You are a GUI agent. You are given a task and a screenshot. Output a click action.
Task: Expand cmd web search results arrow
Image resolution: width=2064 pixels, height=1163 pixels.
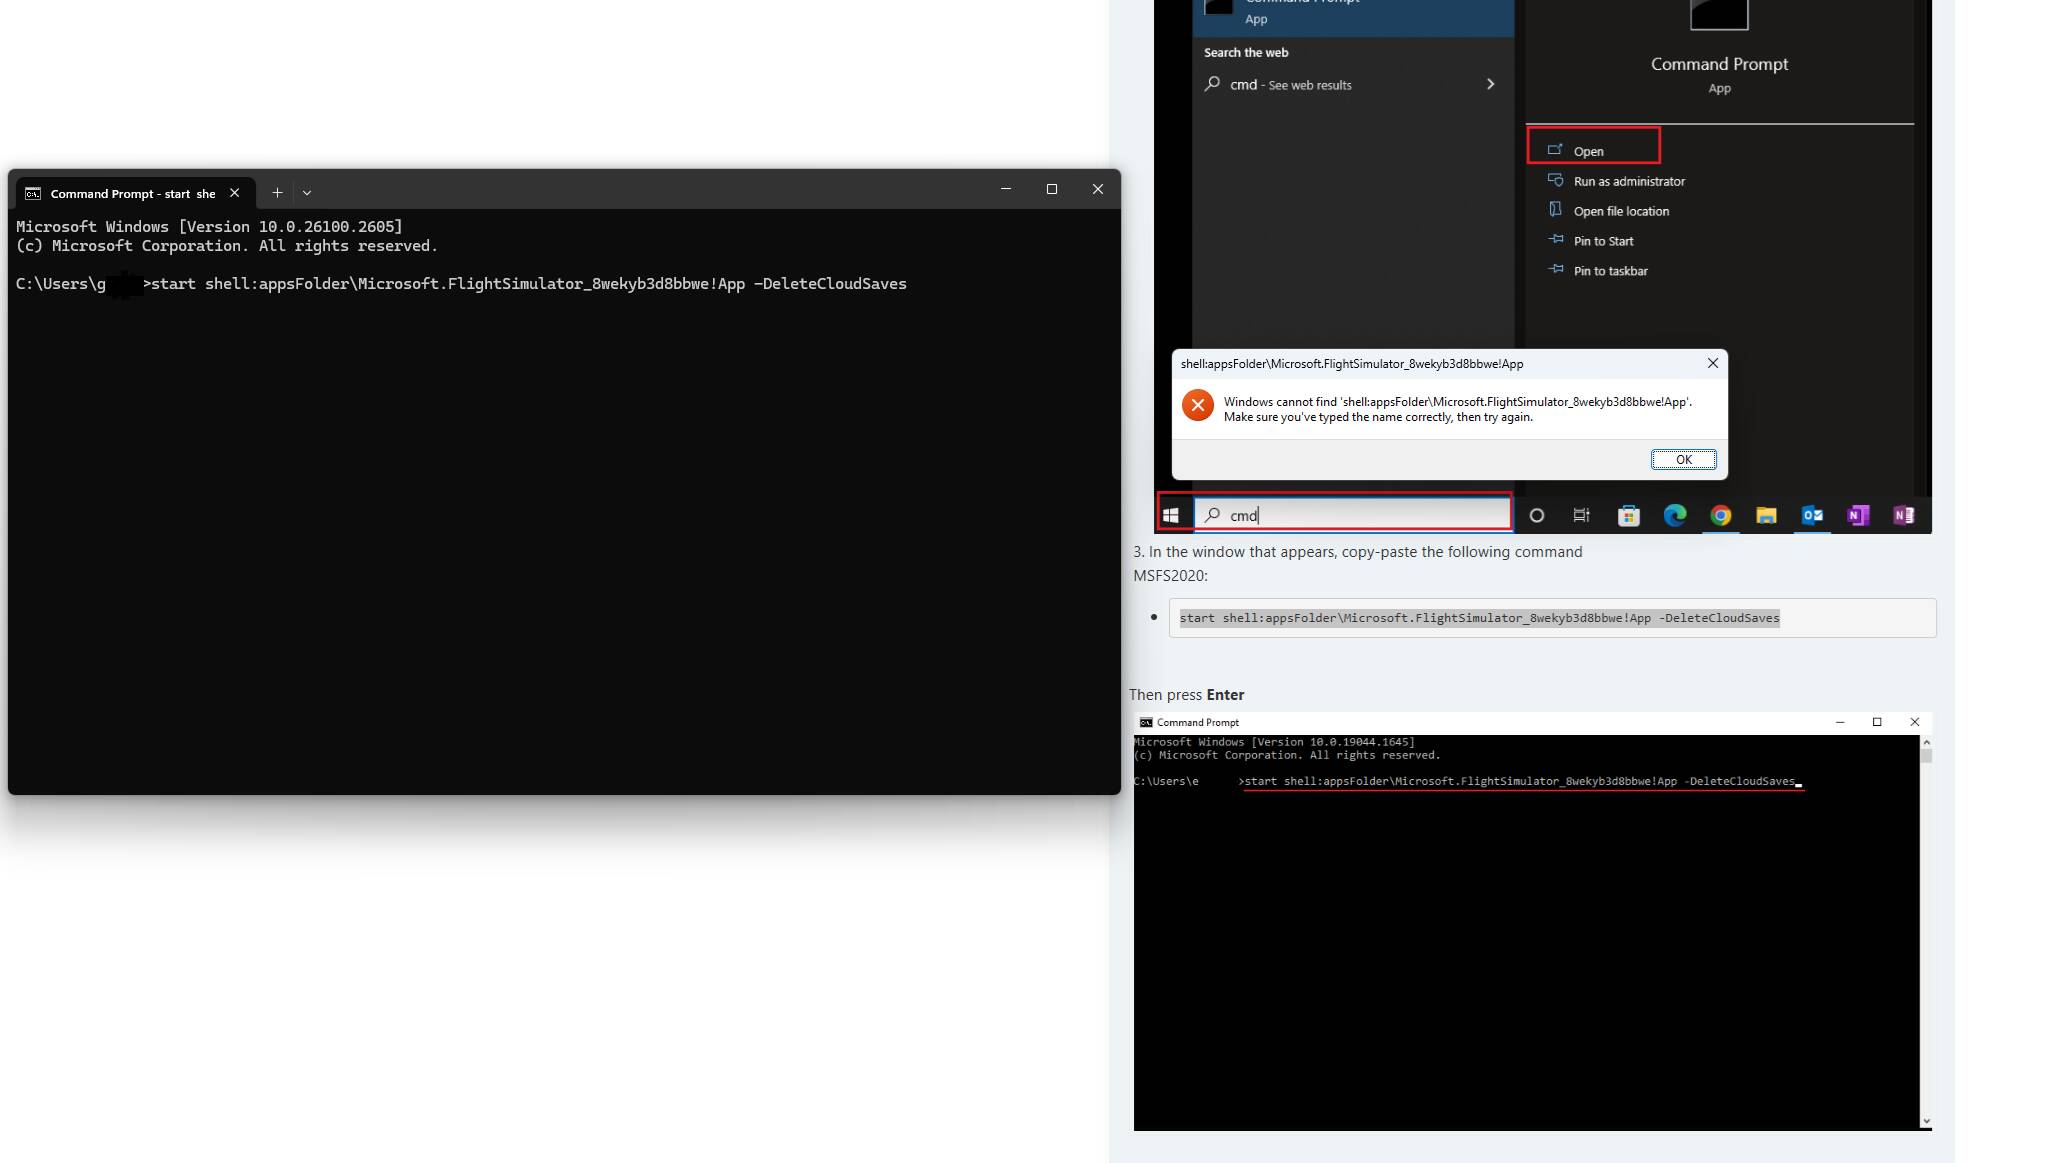1489,84
